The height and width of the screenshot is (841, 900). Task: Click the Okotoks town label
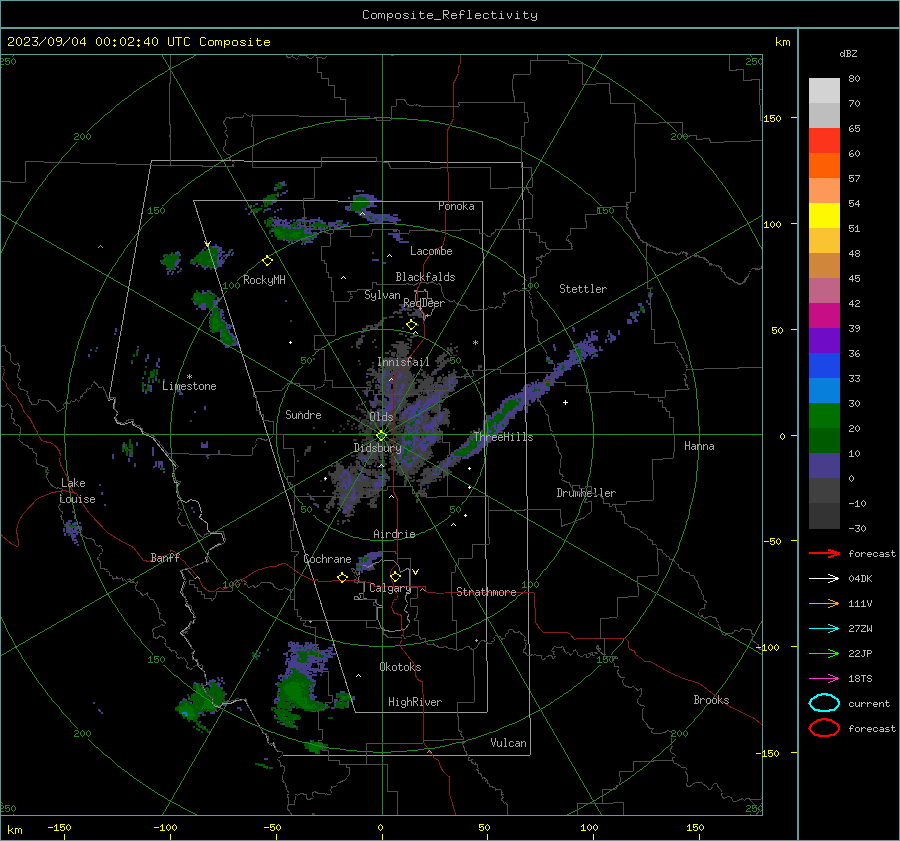point(400,666)
